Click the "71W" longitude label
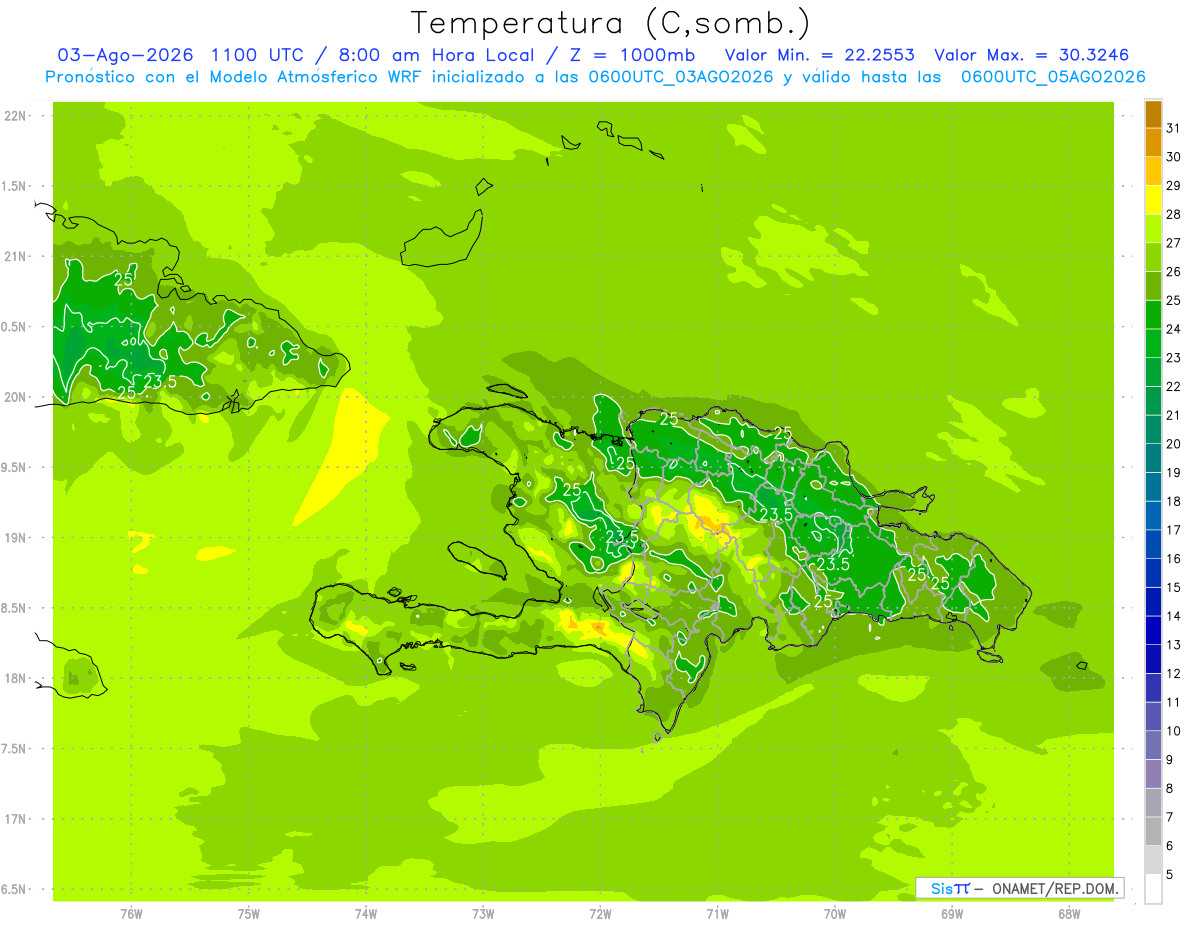Image resolution: width=1200 pixels, height=927 pixels. [717, 913]
